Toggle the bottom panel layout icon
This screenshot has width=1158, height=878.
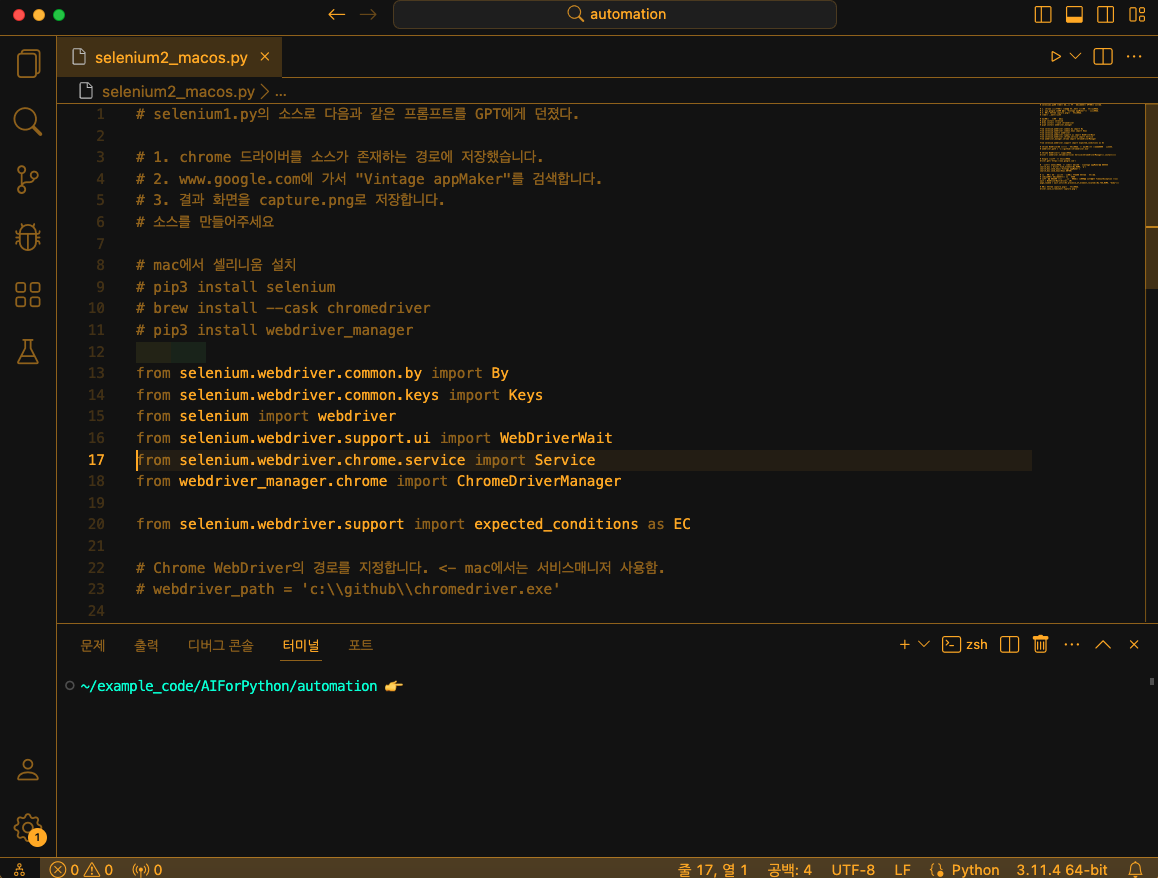(x=1074, y=14)
